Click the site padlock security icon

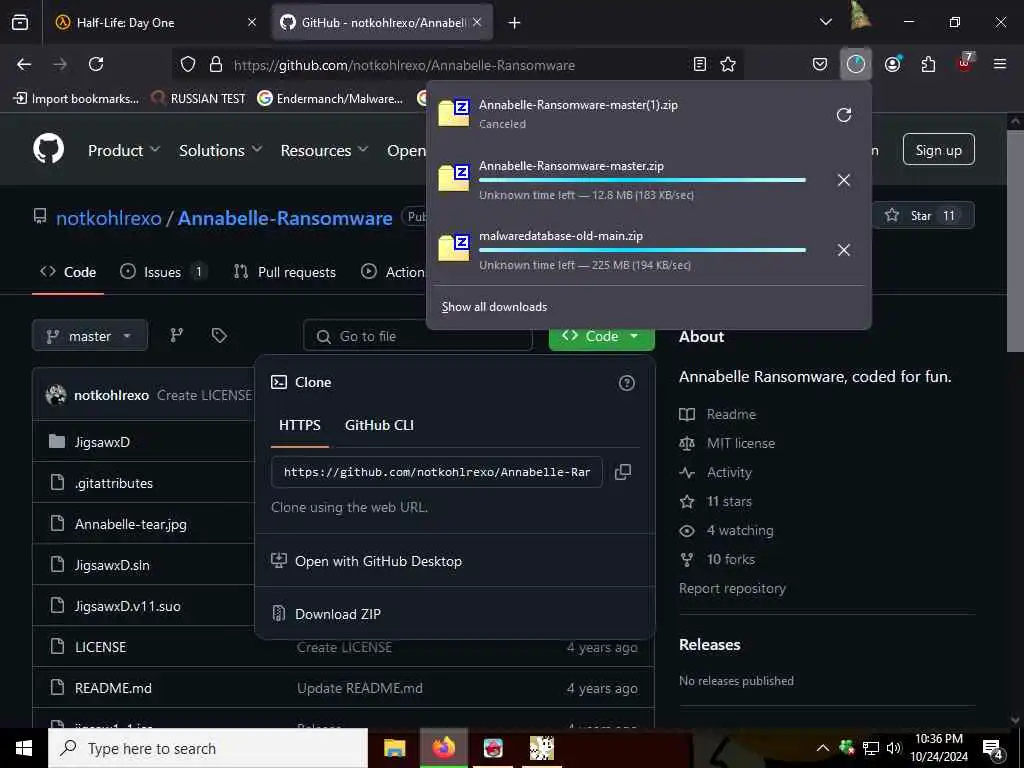tap(216, 65)
